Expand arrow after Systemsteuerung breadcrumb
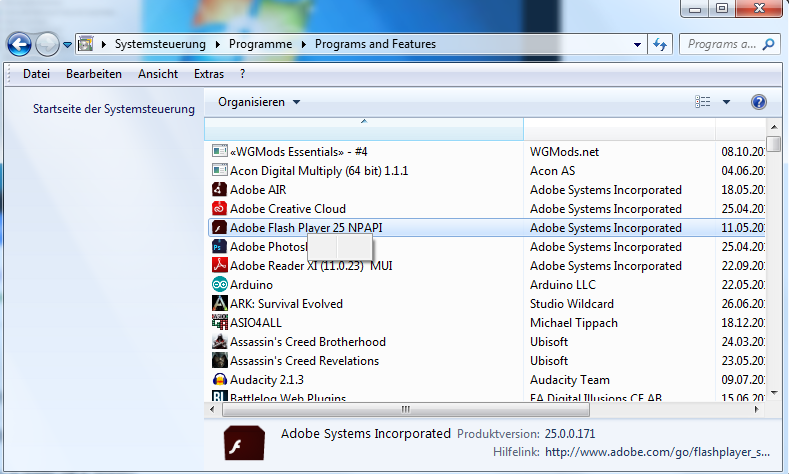This screenshot has height=474, width=789. 218,44
